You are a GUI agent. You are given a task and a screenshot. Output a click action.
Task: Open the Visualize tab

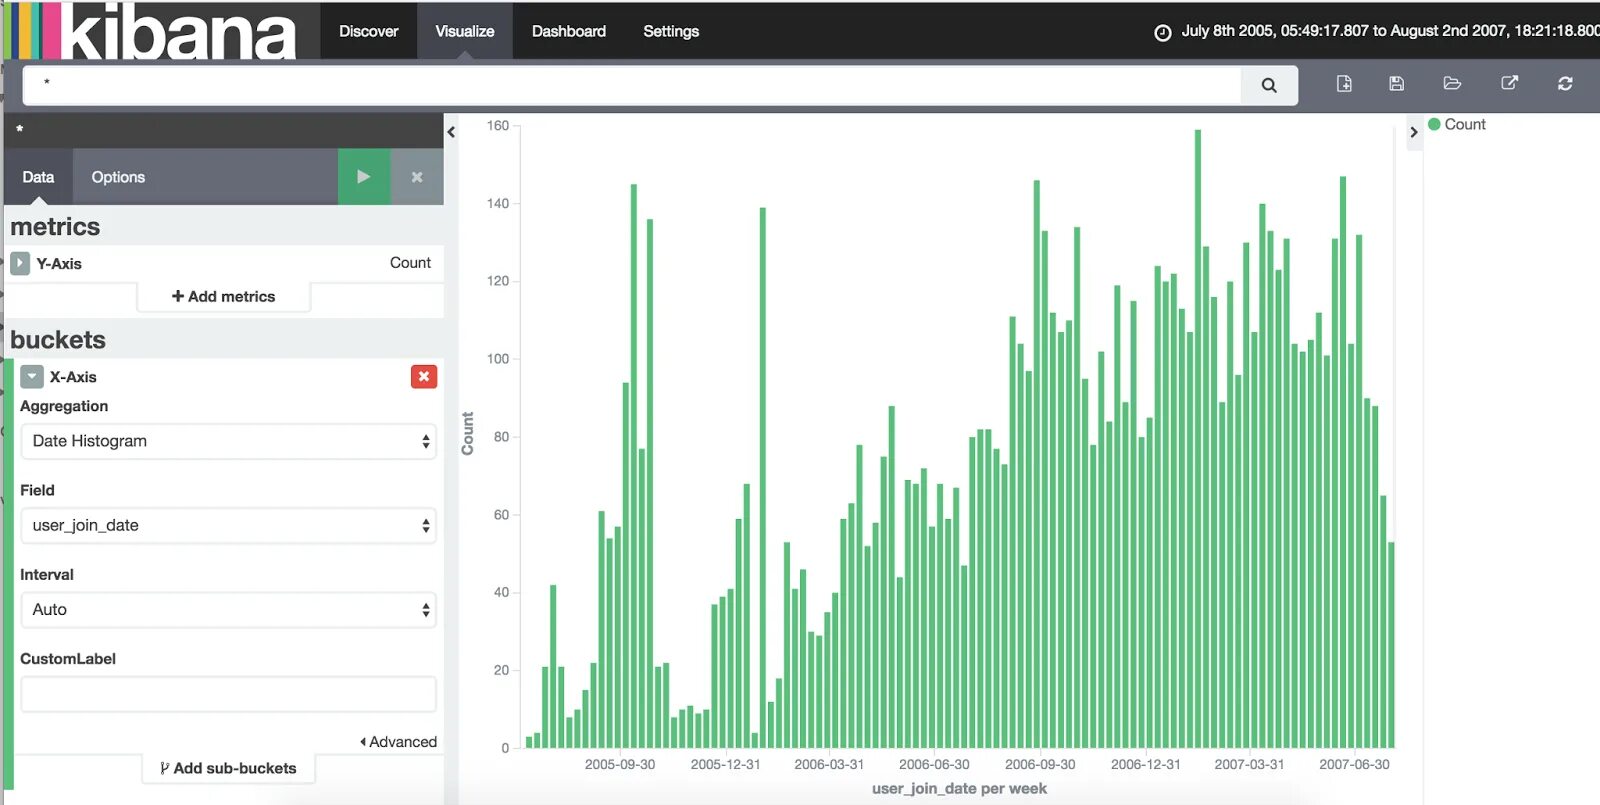(465, 31)
